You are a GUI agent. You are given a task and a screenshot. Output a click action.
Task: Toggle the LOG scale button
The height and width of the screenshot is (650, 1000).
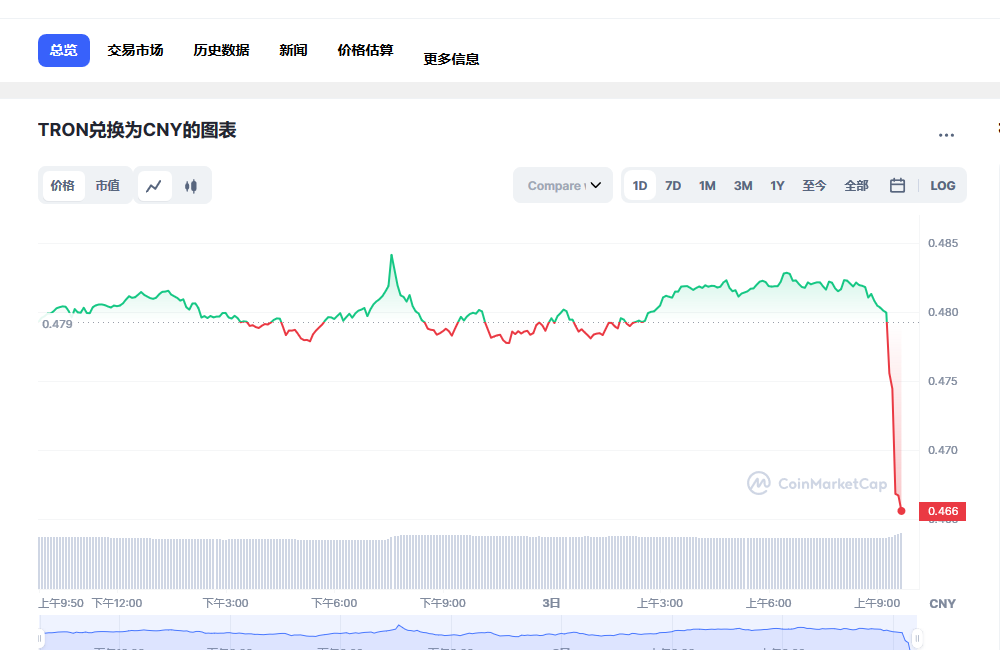pyautogui.click(x=943, y=186)
